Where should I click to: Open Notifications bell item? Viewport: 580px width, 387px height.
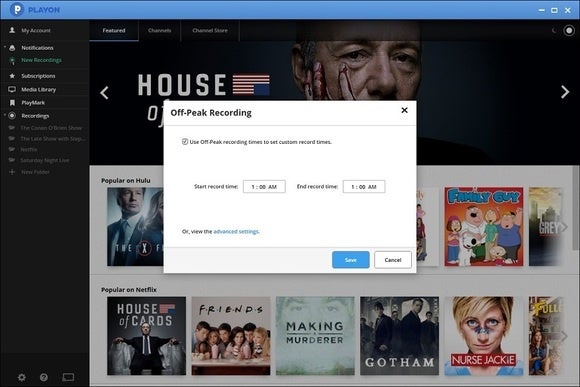[x=37, y=48]
